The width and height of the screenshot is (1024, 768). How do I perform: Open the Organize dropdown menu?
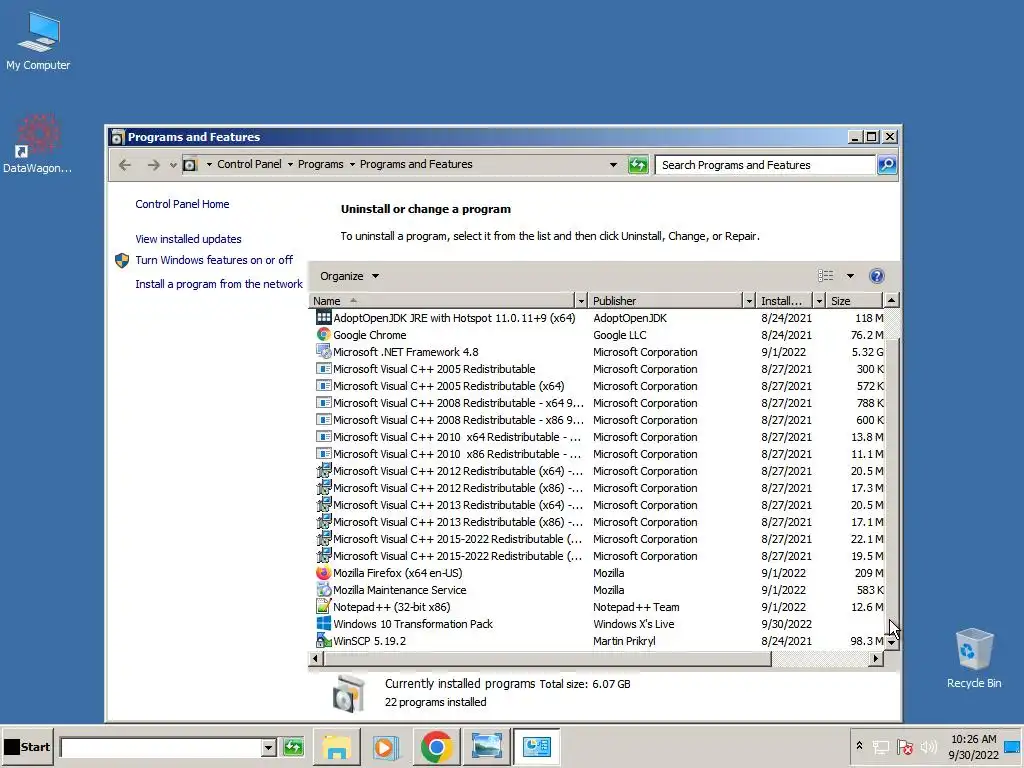(x=349, y=276)
